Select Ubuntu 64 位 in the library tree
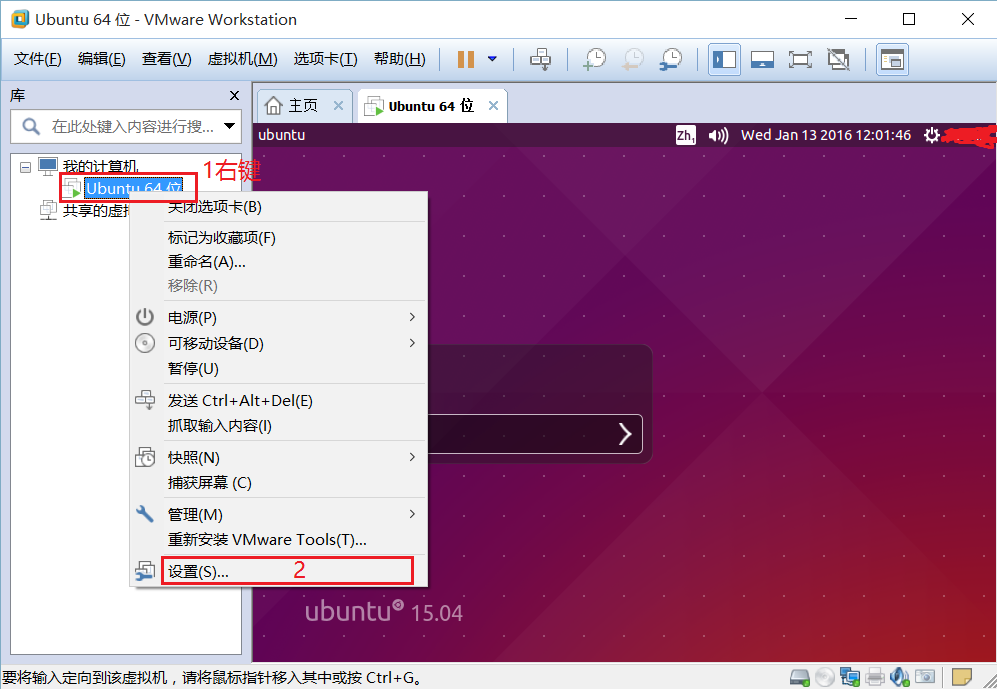The image size is (997, 689). click(134, 188)
